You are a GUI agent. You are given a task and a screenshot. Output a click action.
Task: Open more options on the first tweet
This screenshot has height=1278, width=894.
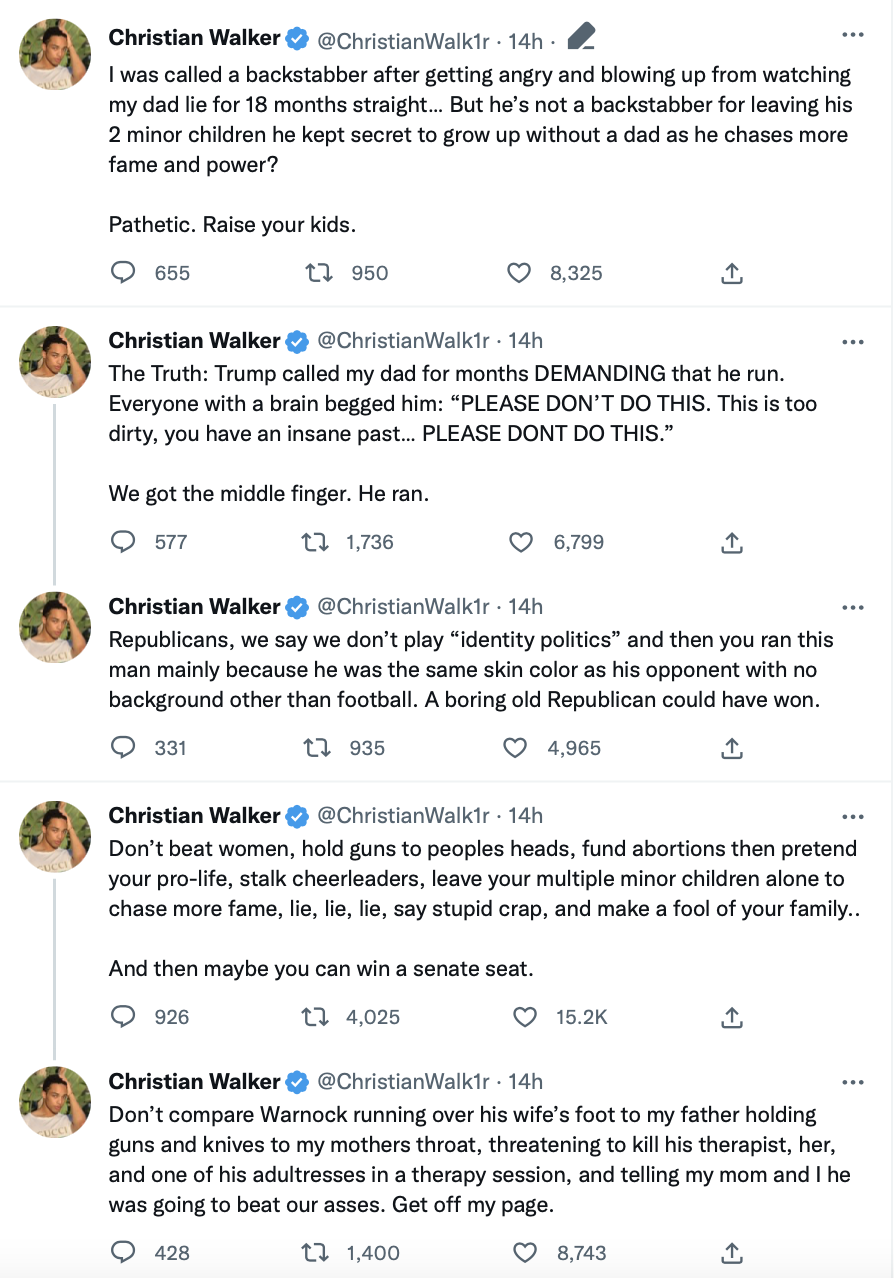coord(852,36)
